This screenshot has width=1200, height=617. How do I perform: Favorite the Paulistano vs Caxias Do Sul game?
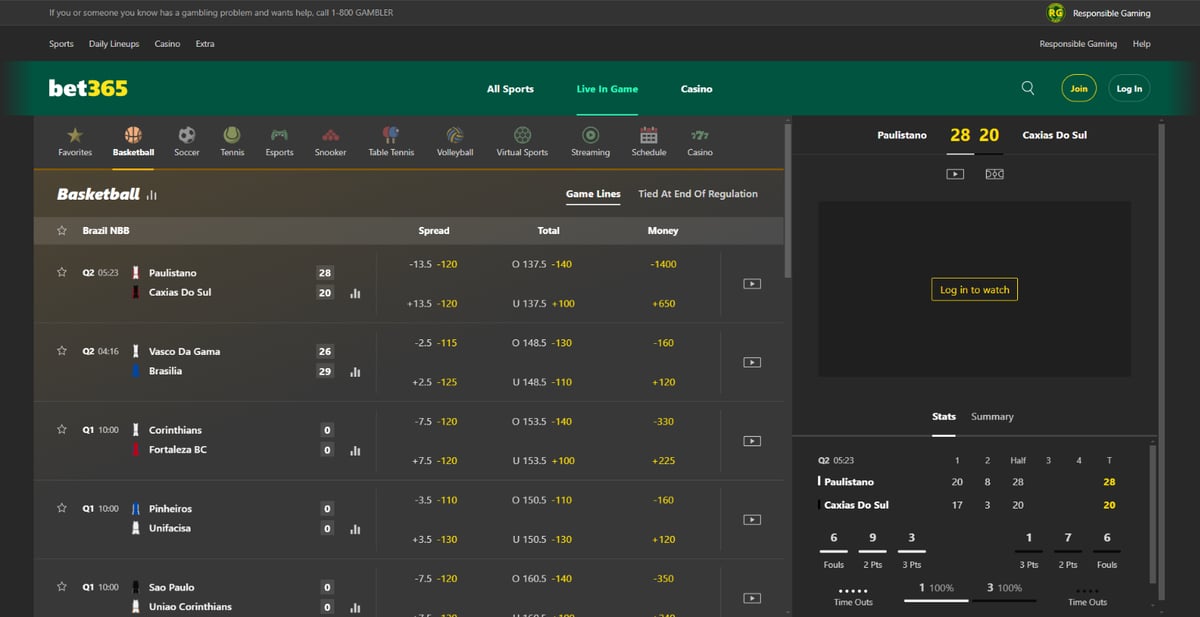tap(62, 272)
